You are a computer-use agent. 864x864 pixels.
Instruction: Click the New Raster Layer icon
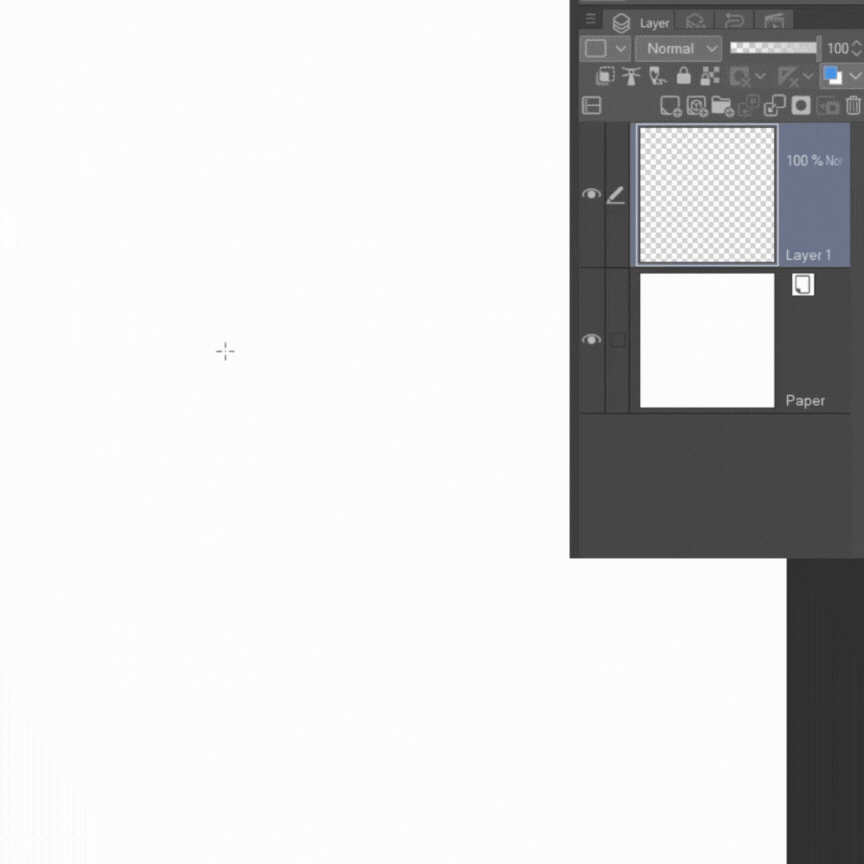(x=671, y=106)
